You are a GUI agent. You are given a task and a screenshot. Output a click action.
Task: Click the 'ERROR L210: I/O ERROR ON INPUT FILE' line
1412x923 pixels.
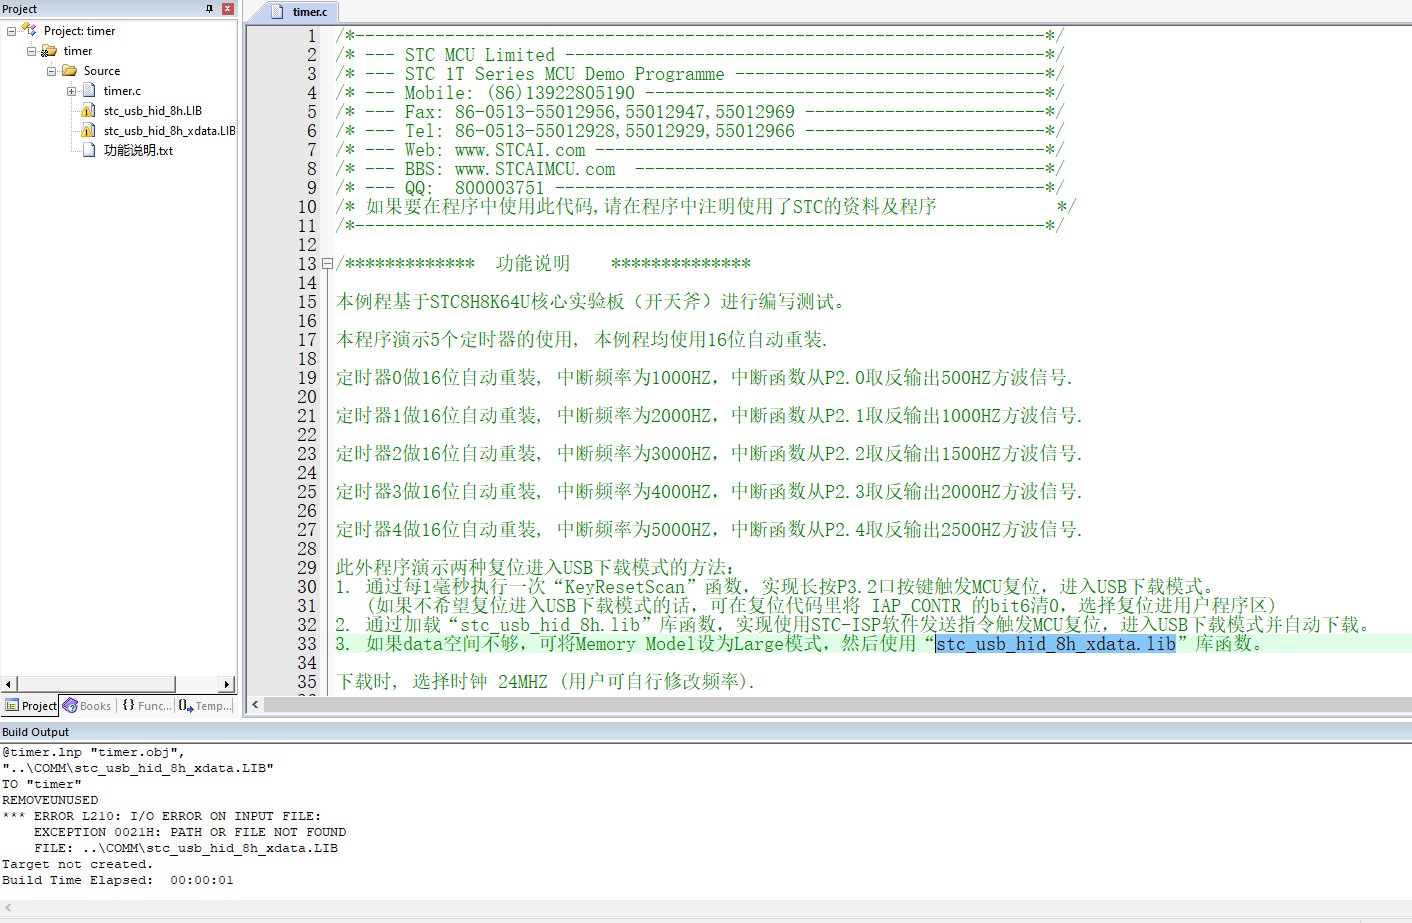pyautogui.click(x=161, y=816)
